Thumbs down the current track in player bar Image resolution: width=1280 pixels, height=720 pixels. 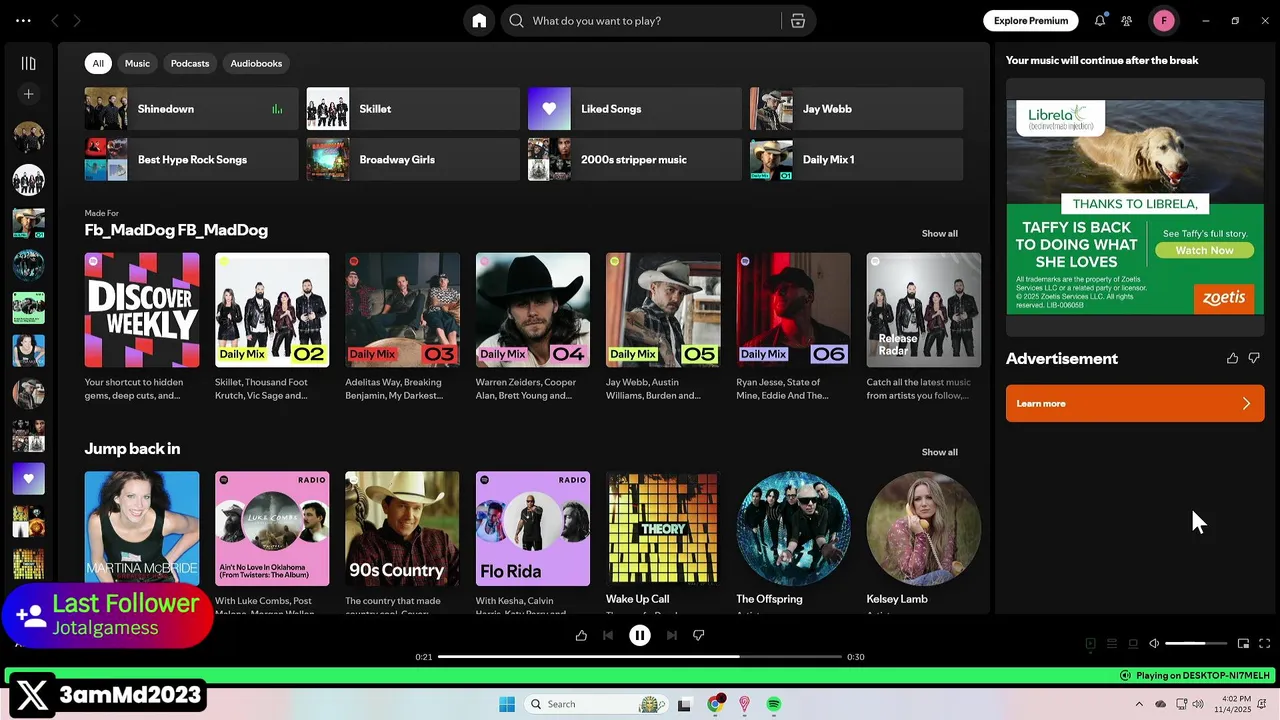(x=699, y=635)
